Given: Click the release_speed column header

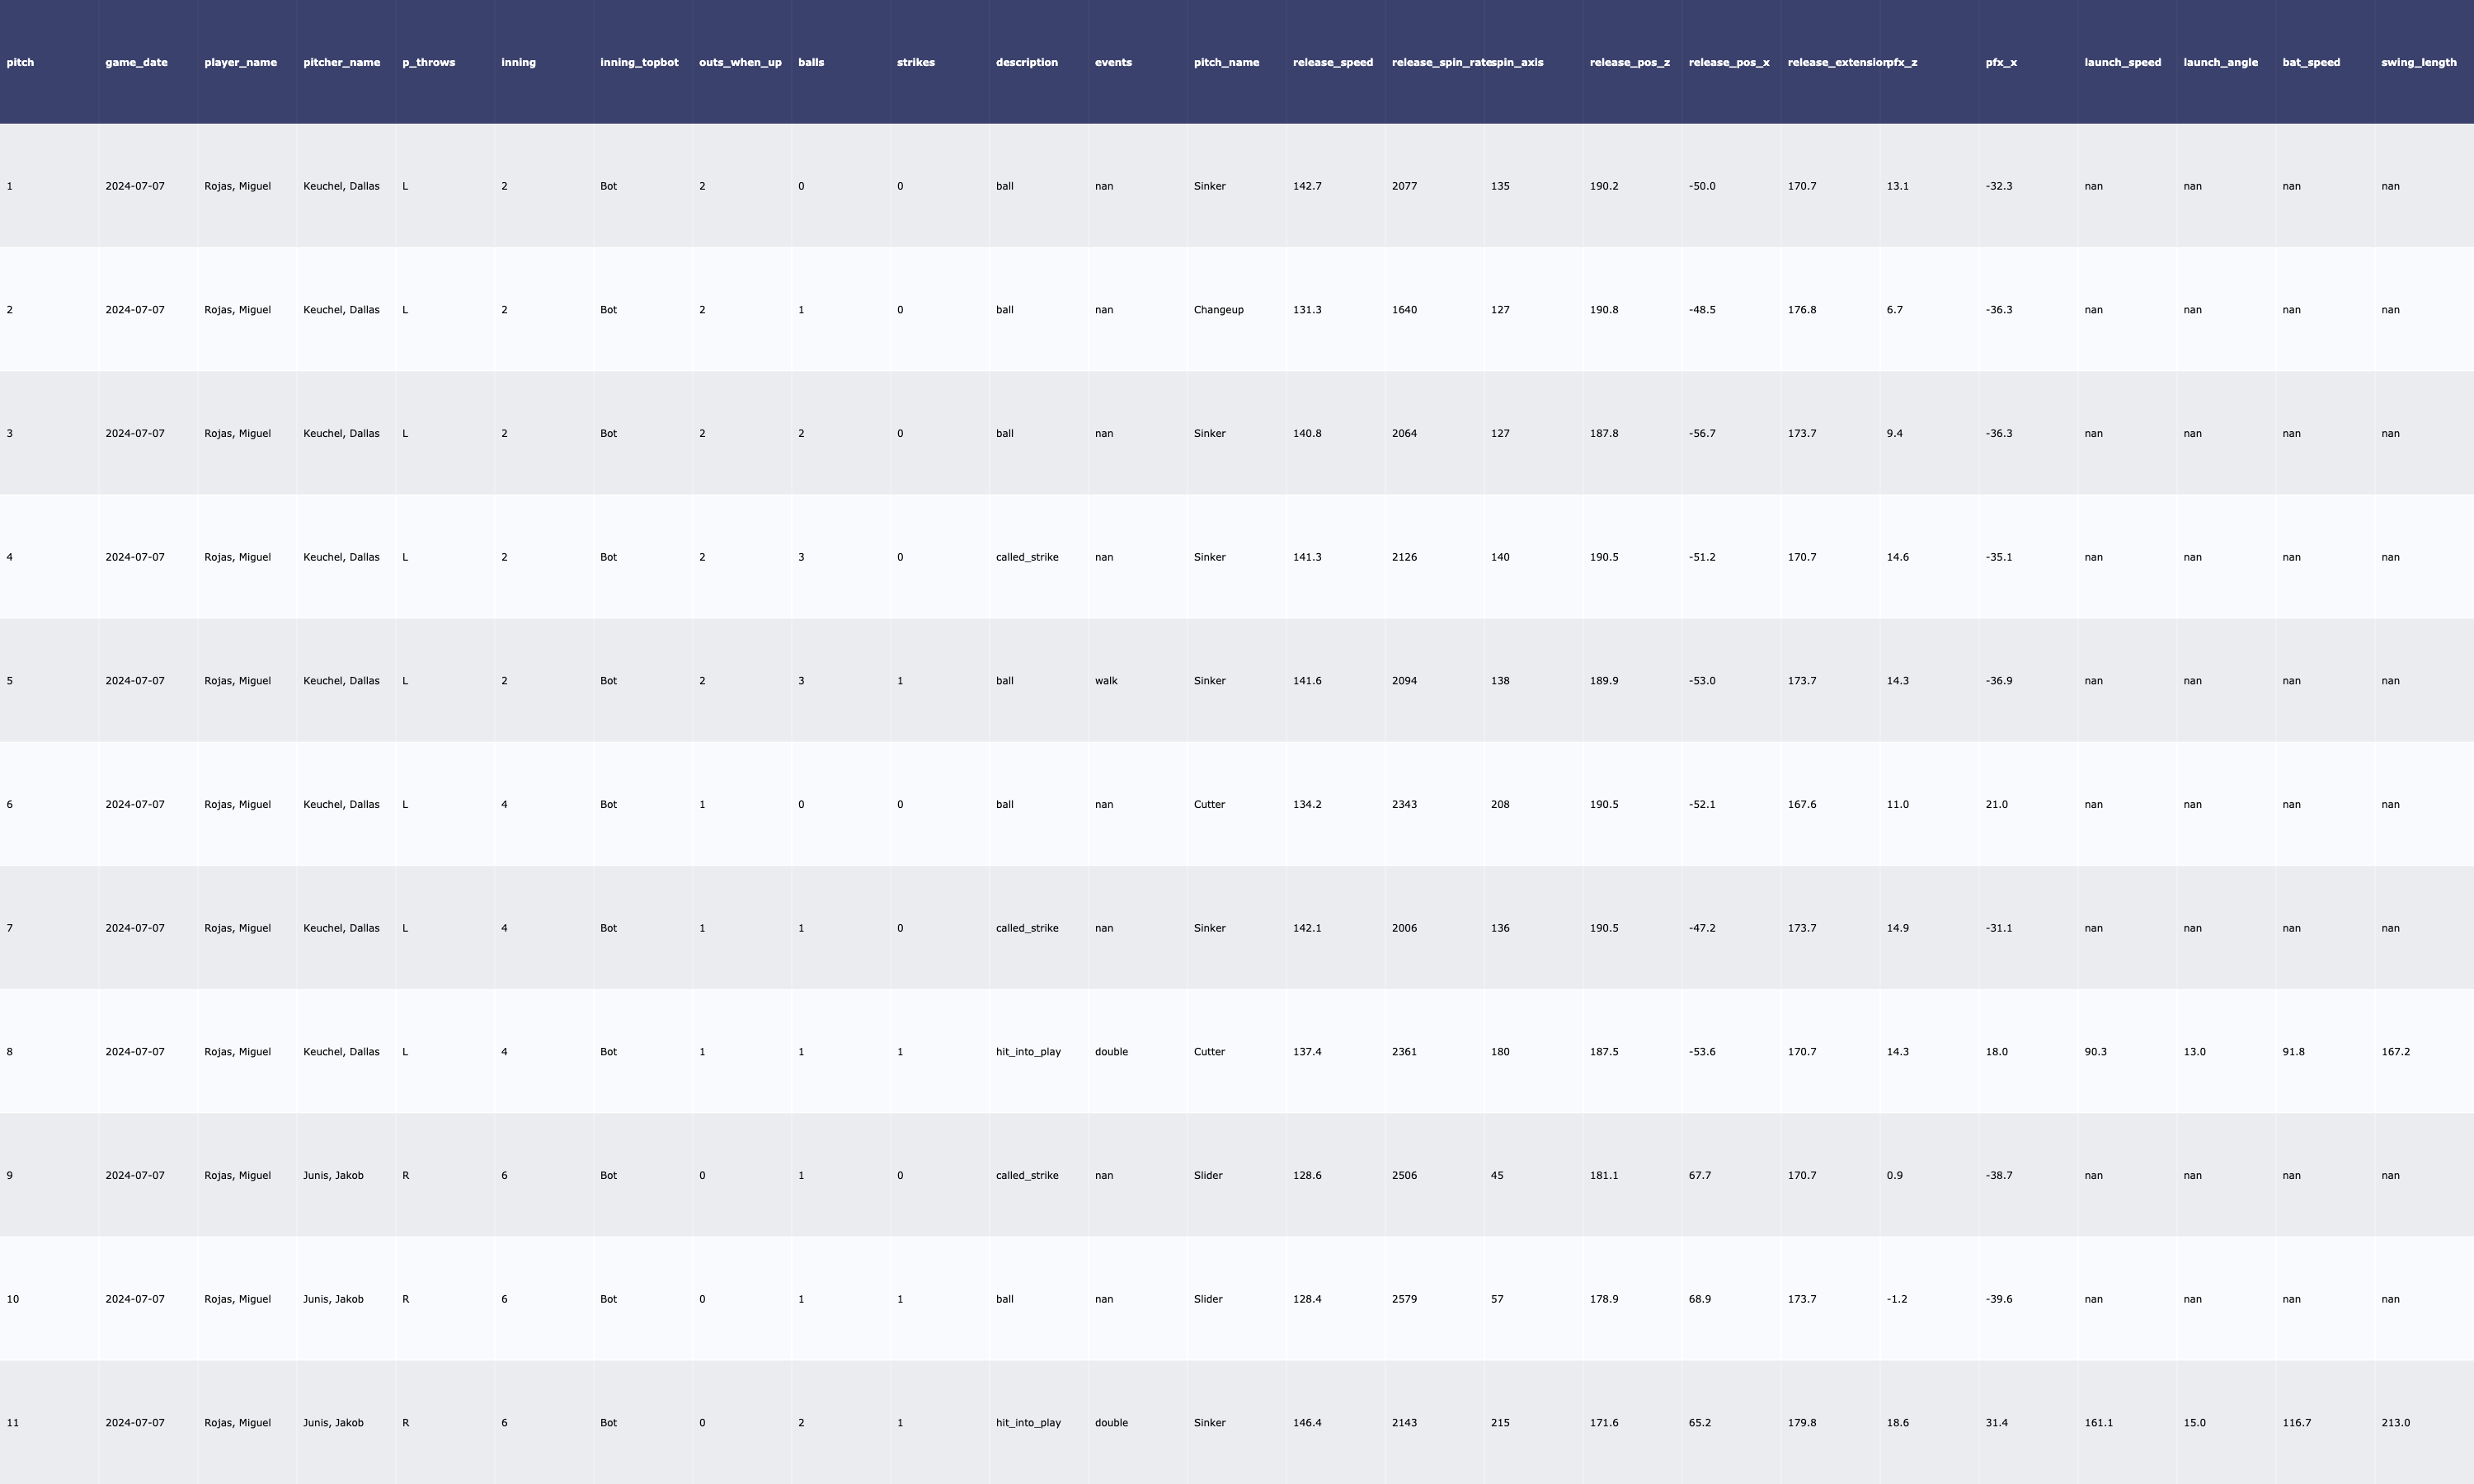Looking at the screenshot, I should [1332, 62].
